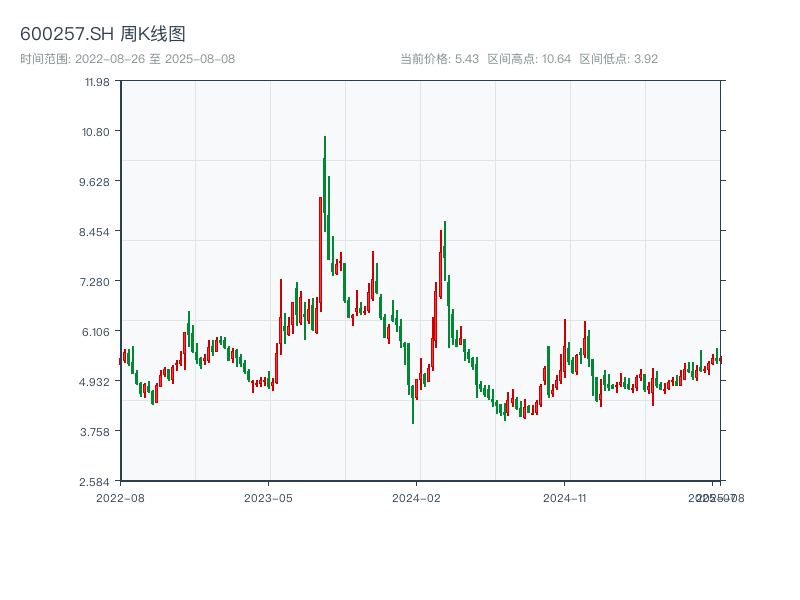This screenshot has height=600, width=800.
Task: Click the range low label 区间低点: 3.92
Action: 618,59
